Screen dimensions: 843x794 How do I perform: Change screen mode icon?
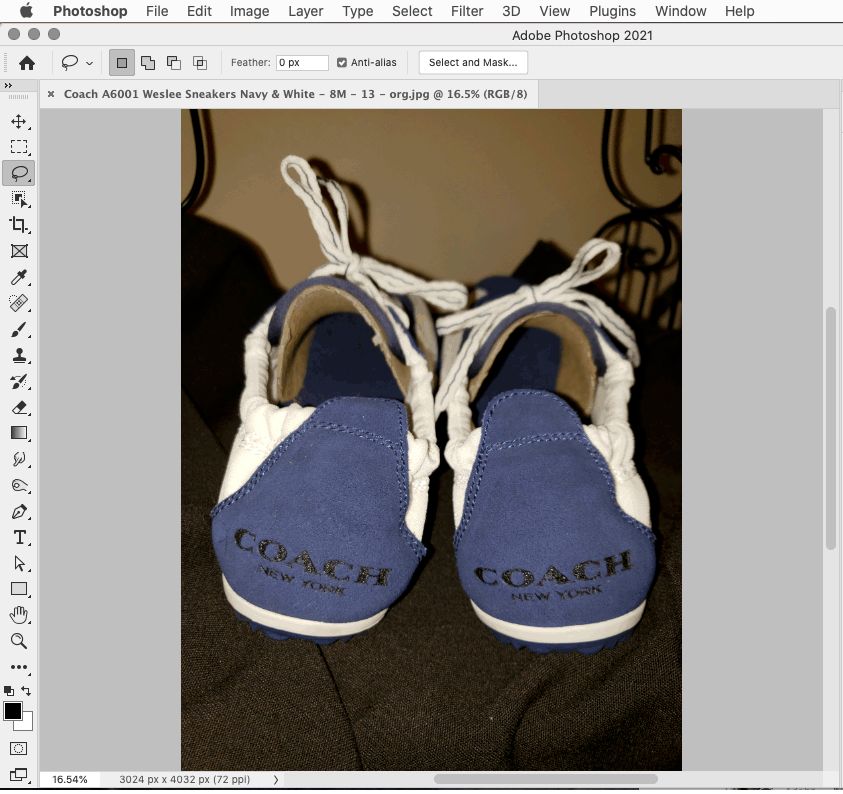tap(18, 774)
